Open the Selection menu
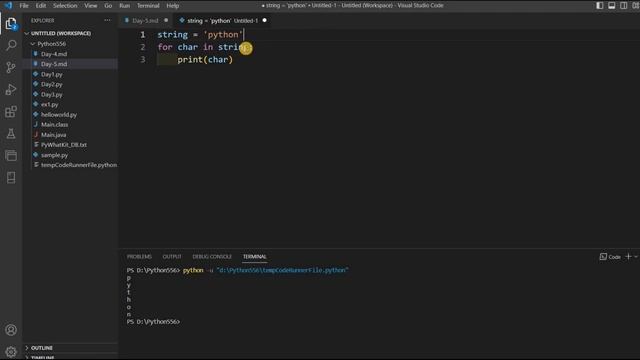Viewport: 640px width, 360px height. pos(65,6)
